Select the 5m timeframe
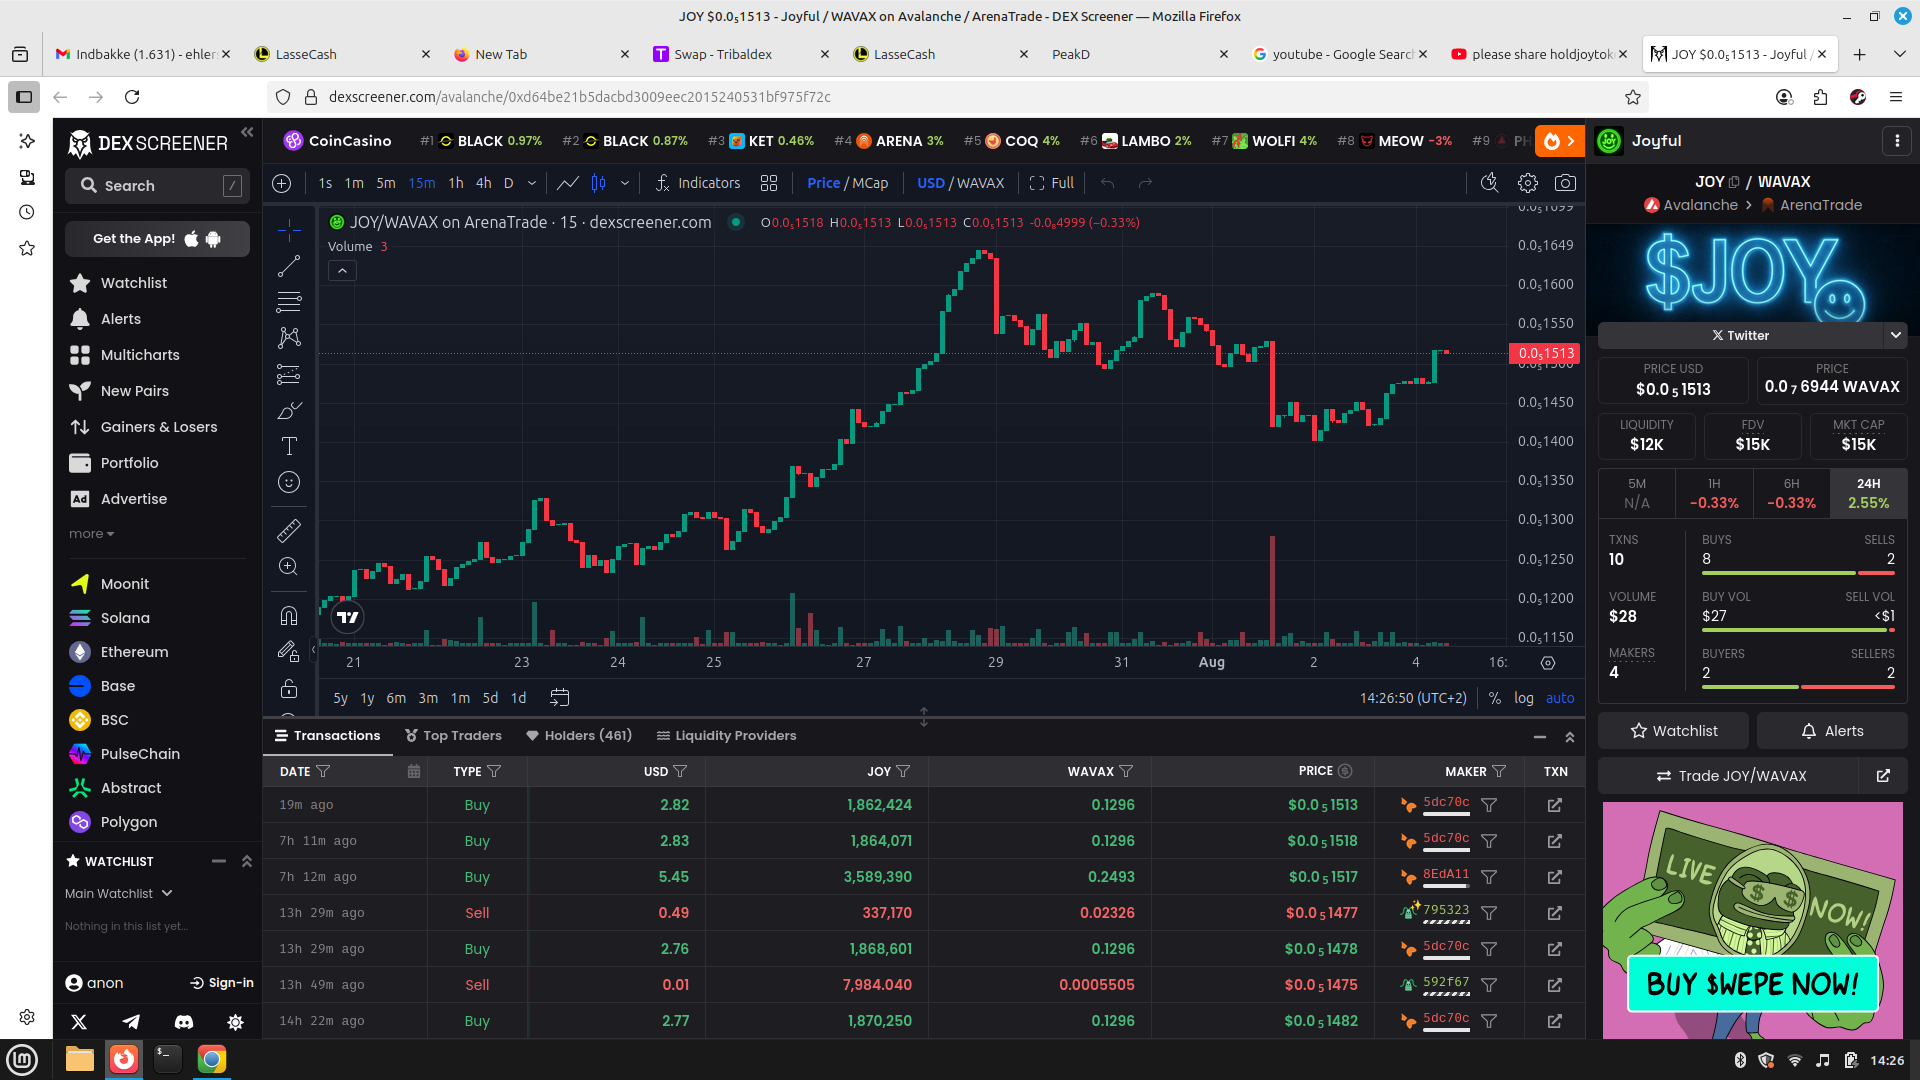This screenshot has height=1080, width=1920. point(386,183)
